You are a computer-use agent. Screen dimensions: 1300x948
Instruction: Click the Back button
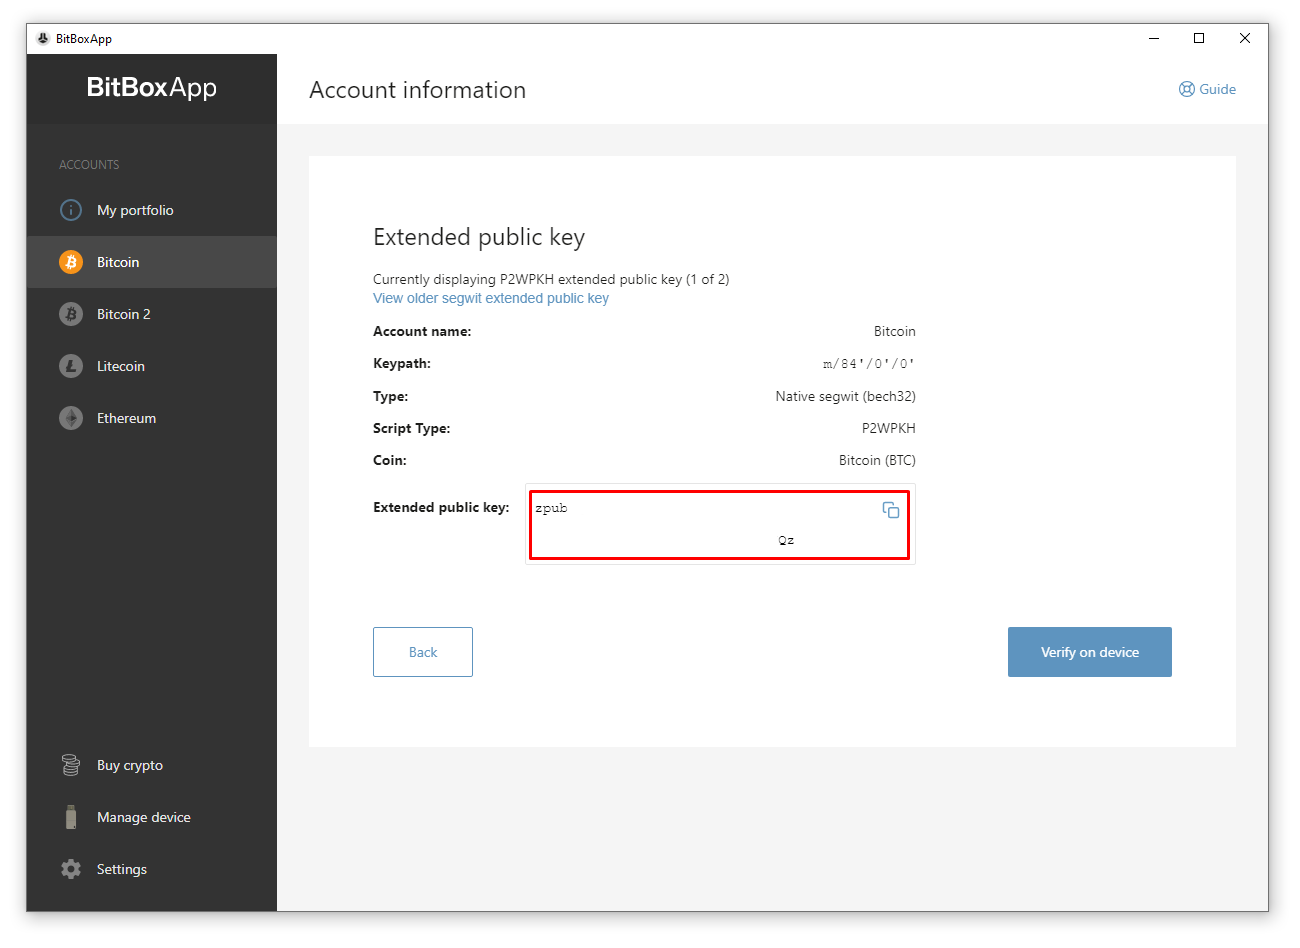click(423, 652)
